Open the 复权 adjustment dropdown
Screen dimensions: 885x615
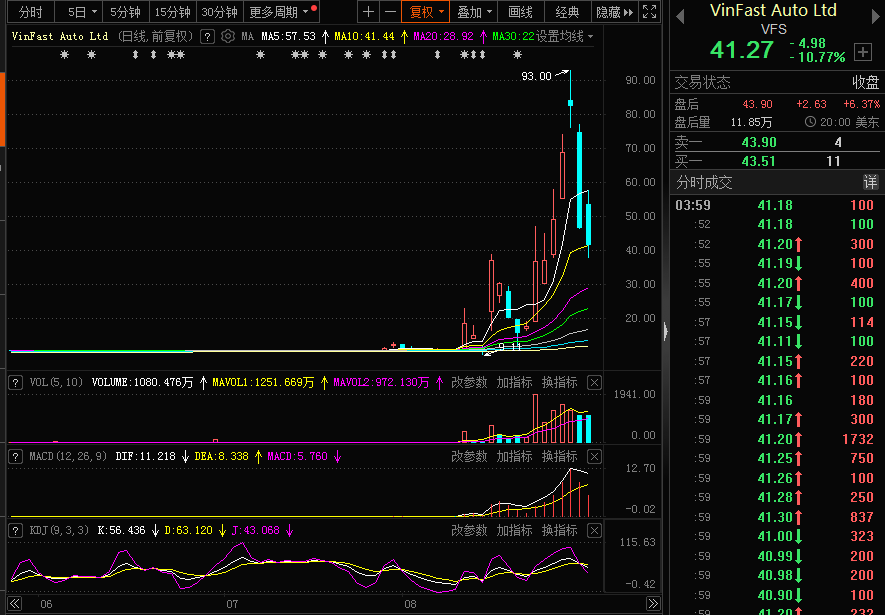coord(425,12)
